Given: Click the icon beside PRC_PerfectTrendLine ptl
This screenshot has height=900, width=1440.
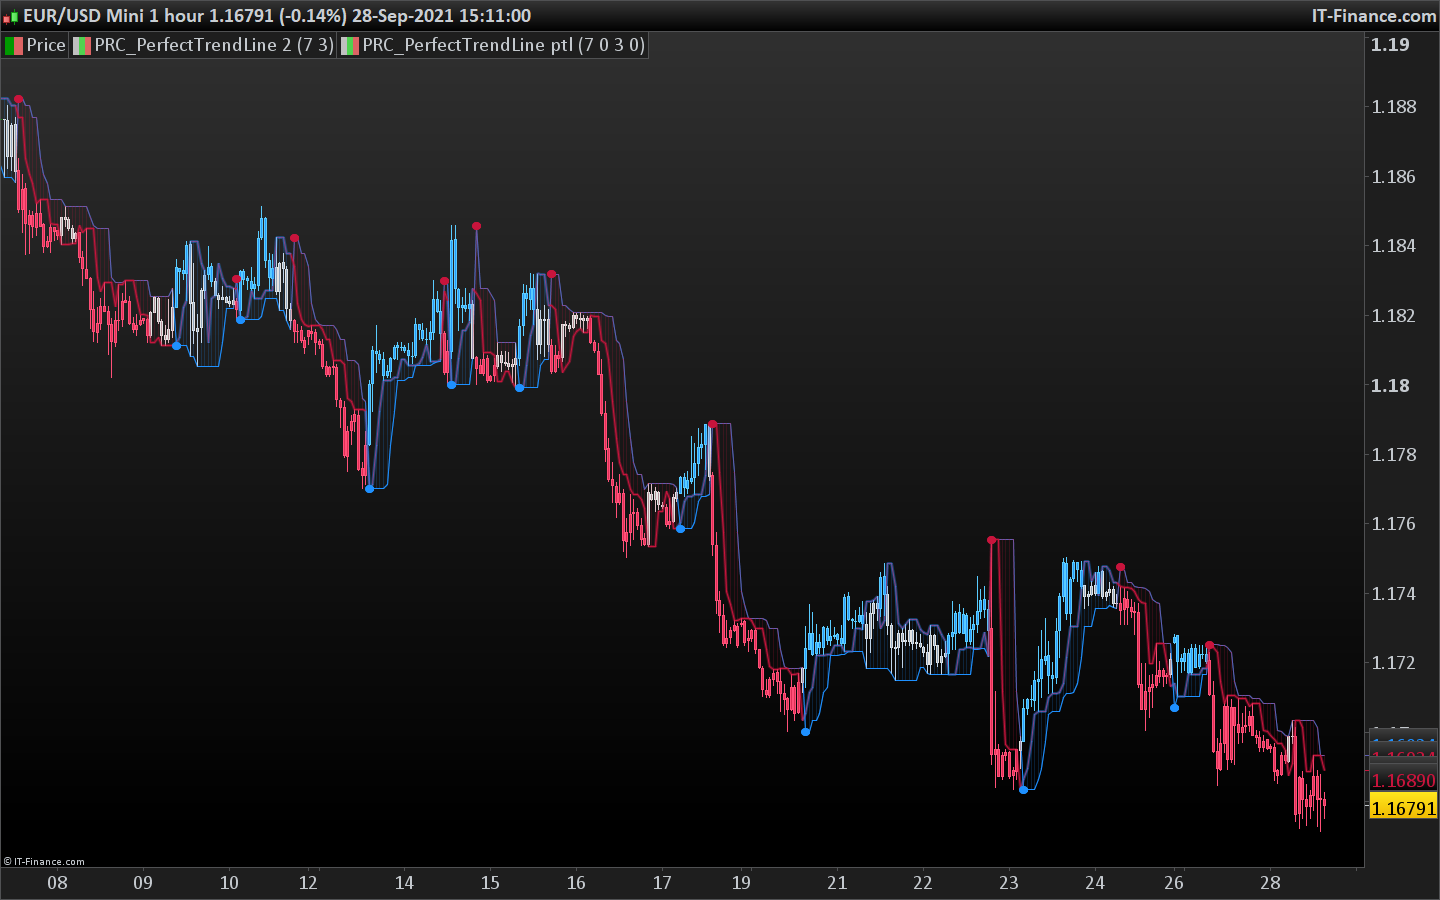Looking at the screenshot, I should click(350, 45).
